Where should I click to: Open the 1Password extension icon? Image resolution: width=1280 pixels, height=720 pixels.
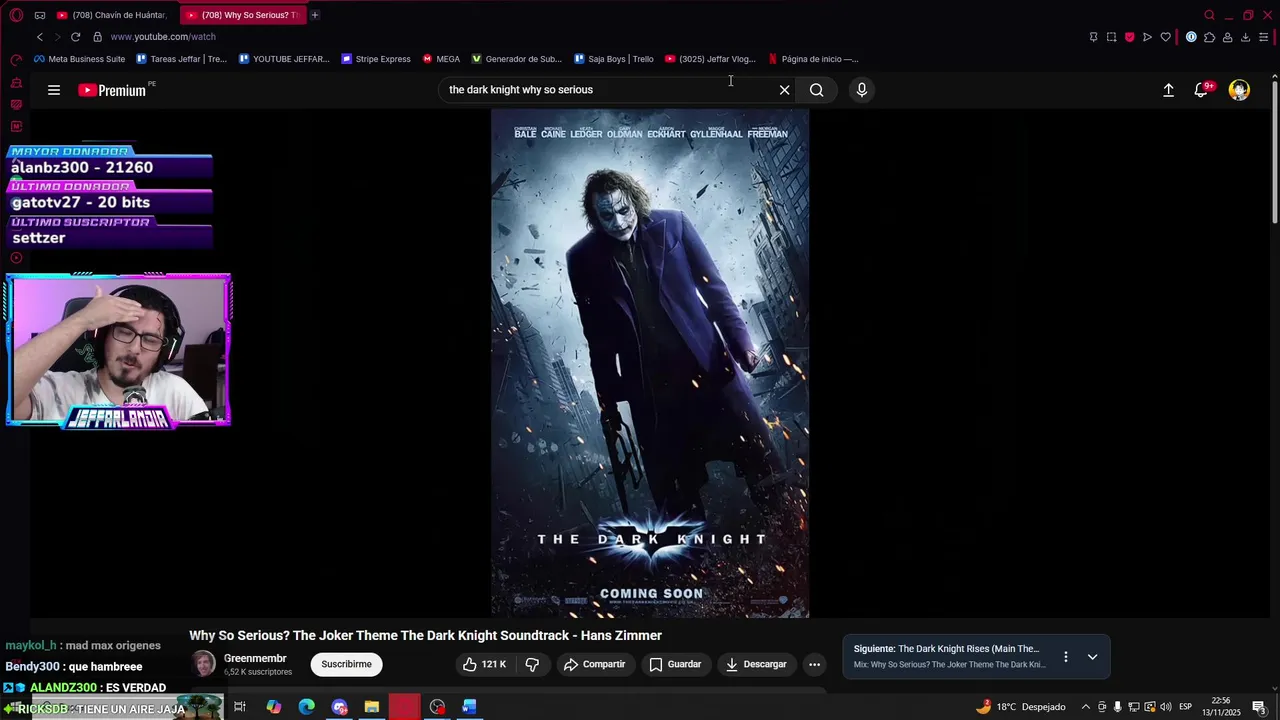(x=1191, y=37)
